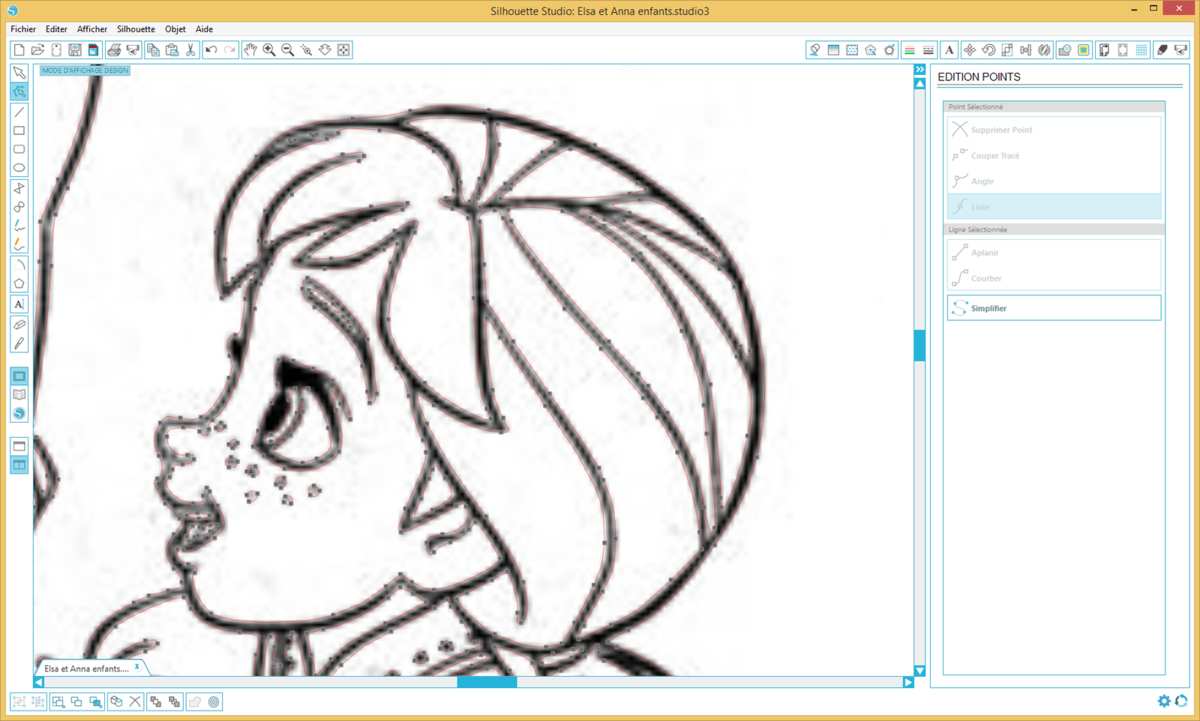Screen dimensions: 1200x721
Task: Select the Ellipse drawing tool
Action: click(19, 168)
